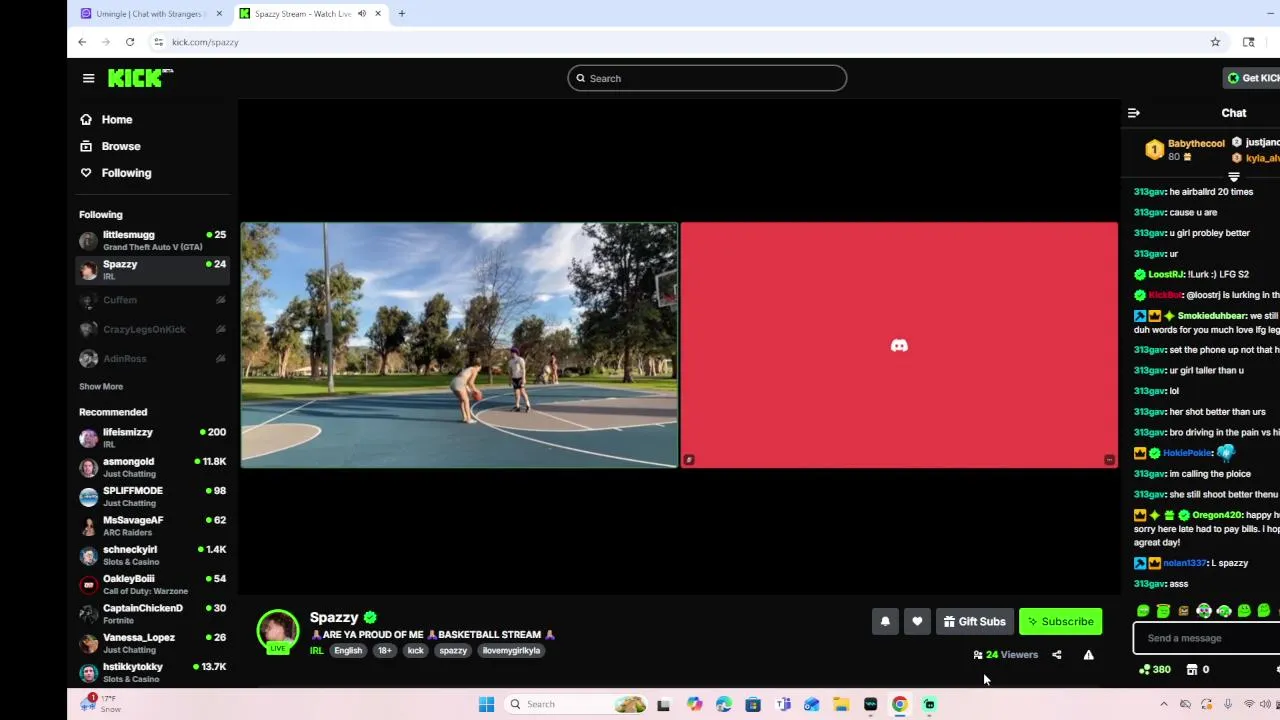Click Spazzy's live avatar
Screen dimensions: 1280x720
click(278, 631)
